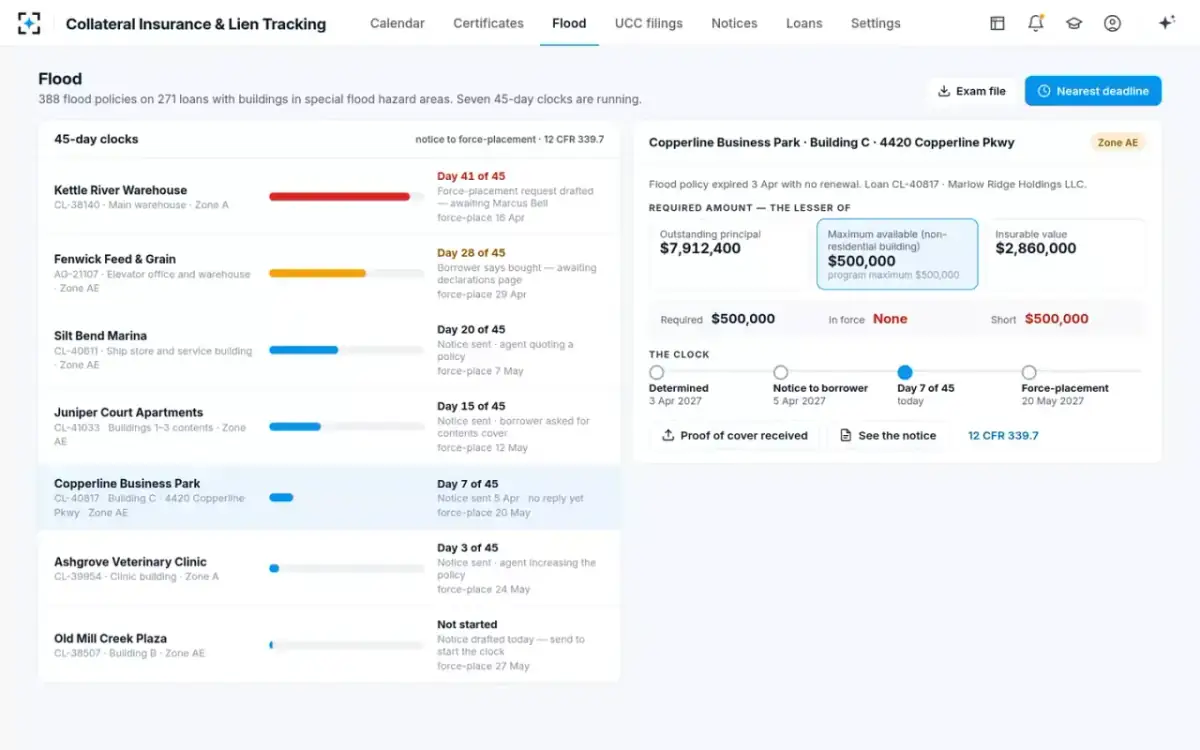Open the 12 CFR 339.7 link
Image resolution: width=1200 pixels, height=750 pixels.
pos(1003,435)
